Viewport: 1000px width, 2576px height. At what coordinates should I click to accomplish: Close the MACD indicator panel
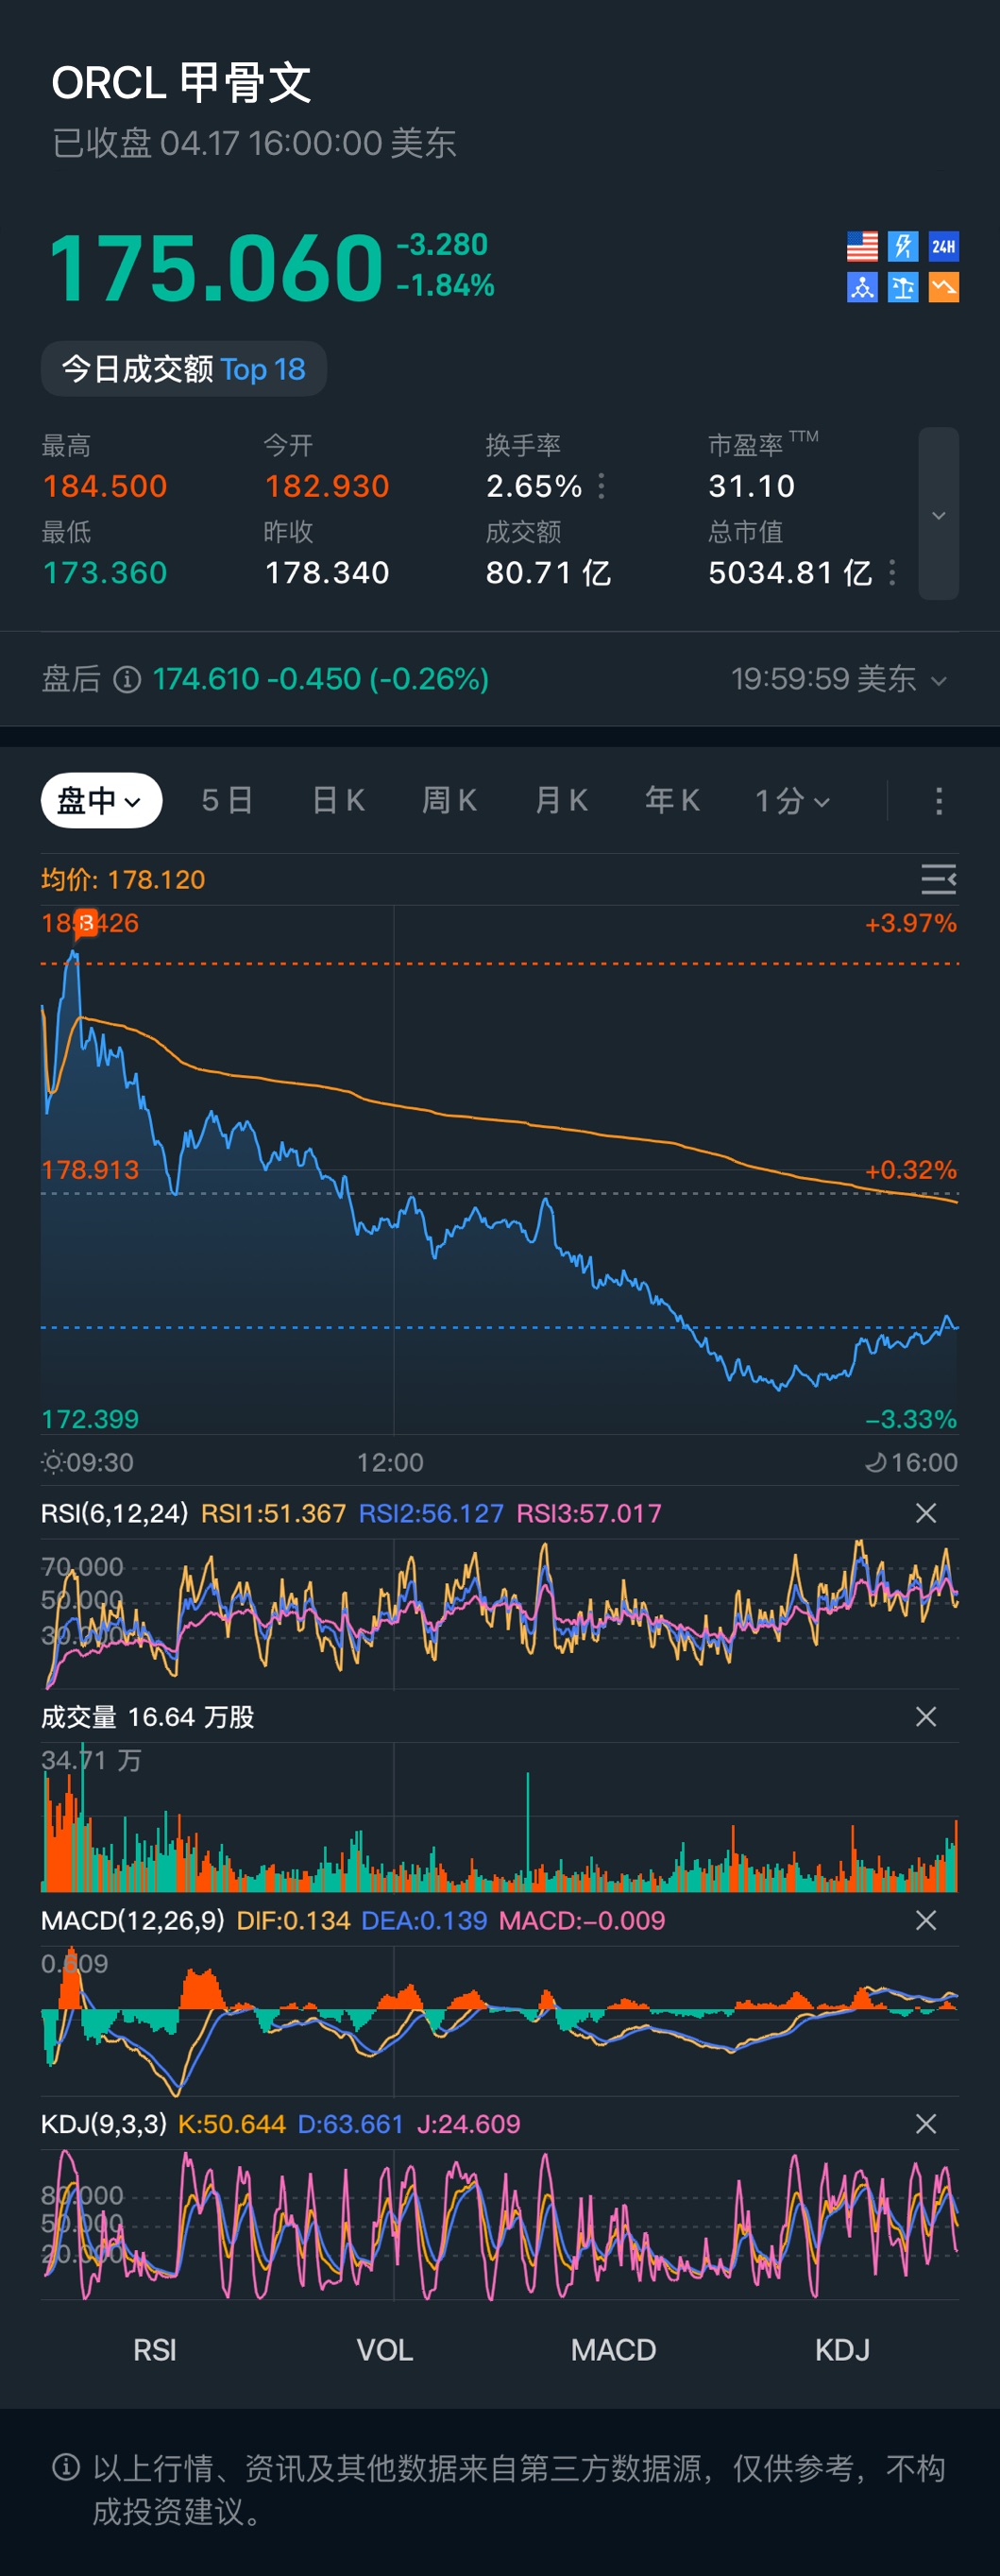[x=926, y=1920]
